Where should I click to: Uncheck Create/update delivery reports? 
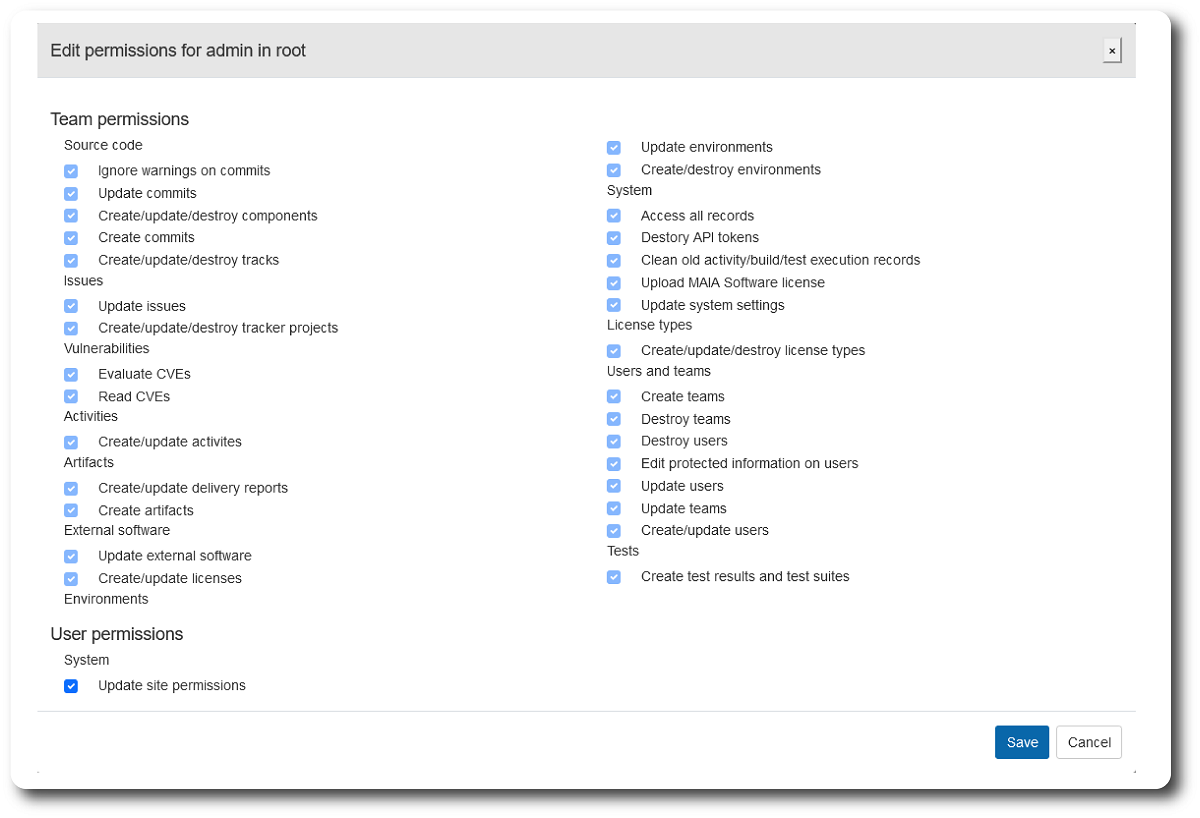click(71, 488)
